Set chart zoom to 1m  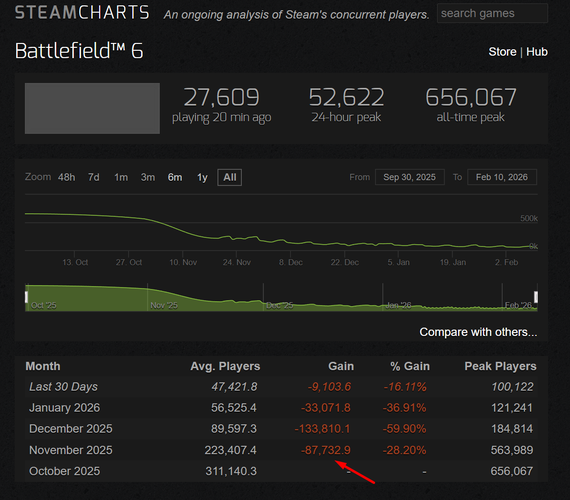click(121, 177)
